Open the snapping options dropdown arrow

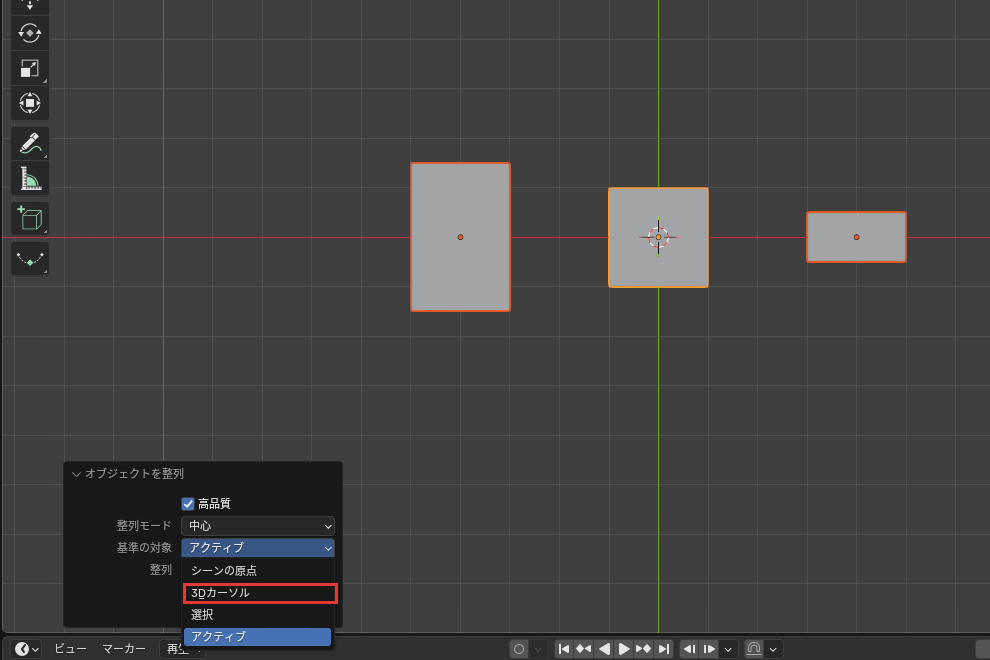[x=773, y=649]
